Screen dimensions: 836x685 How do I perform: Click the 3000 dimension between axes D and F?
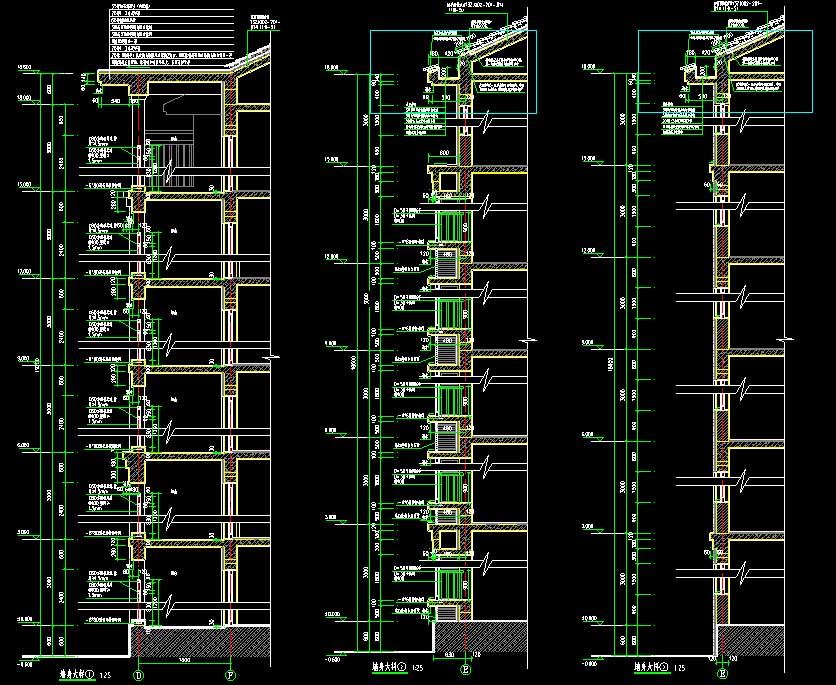pyautogui.click(x=185, y=661)
